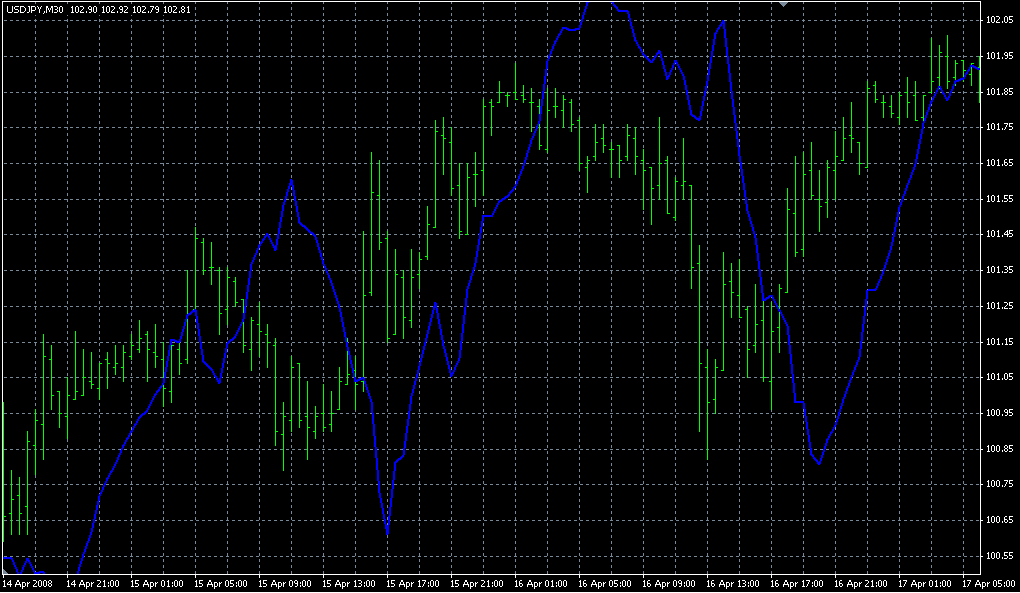
Task: Click the USDJPY,M30 symbol label
Action: [x=34, y=9]
